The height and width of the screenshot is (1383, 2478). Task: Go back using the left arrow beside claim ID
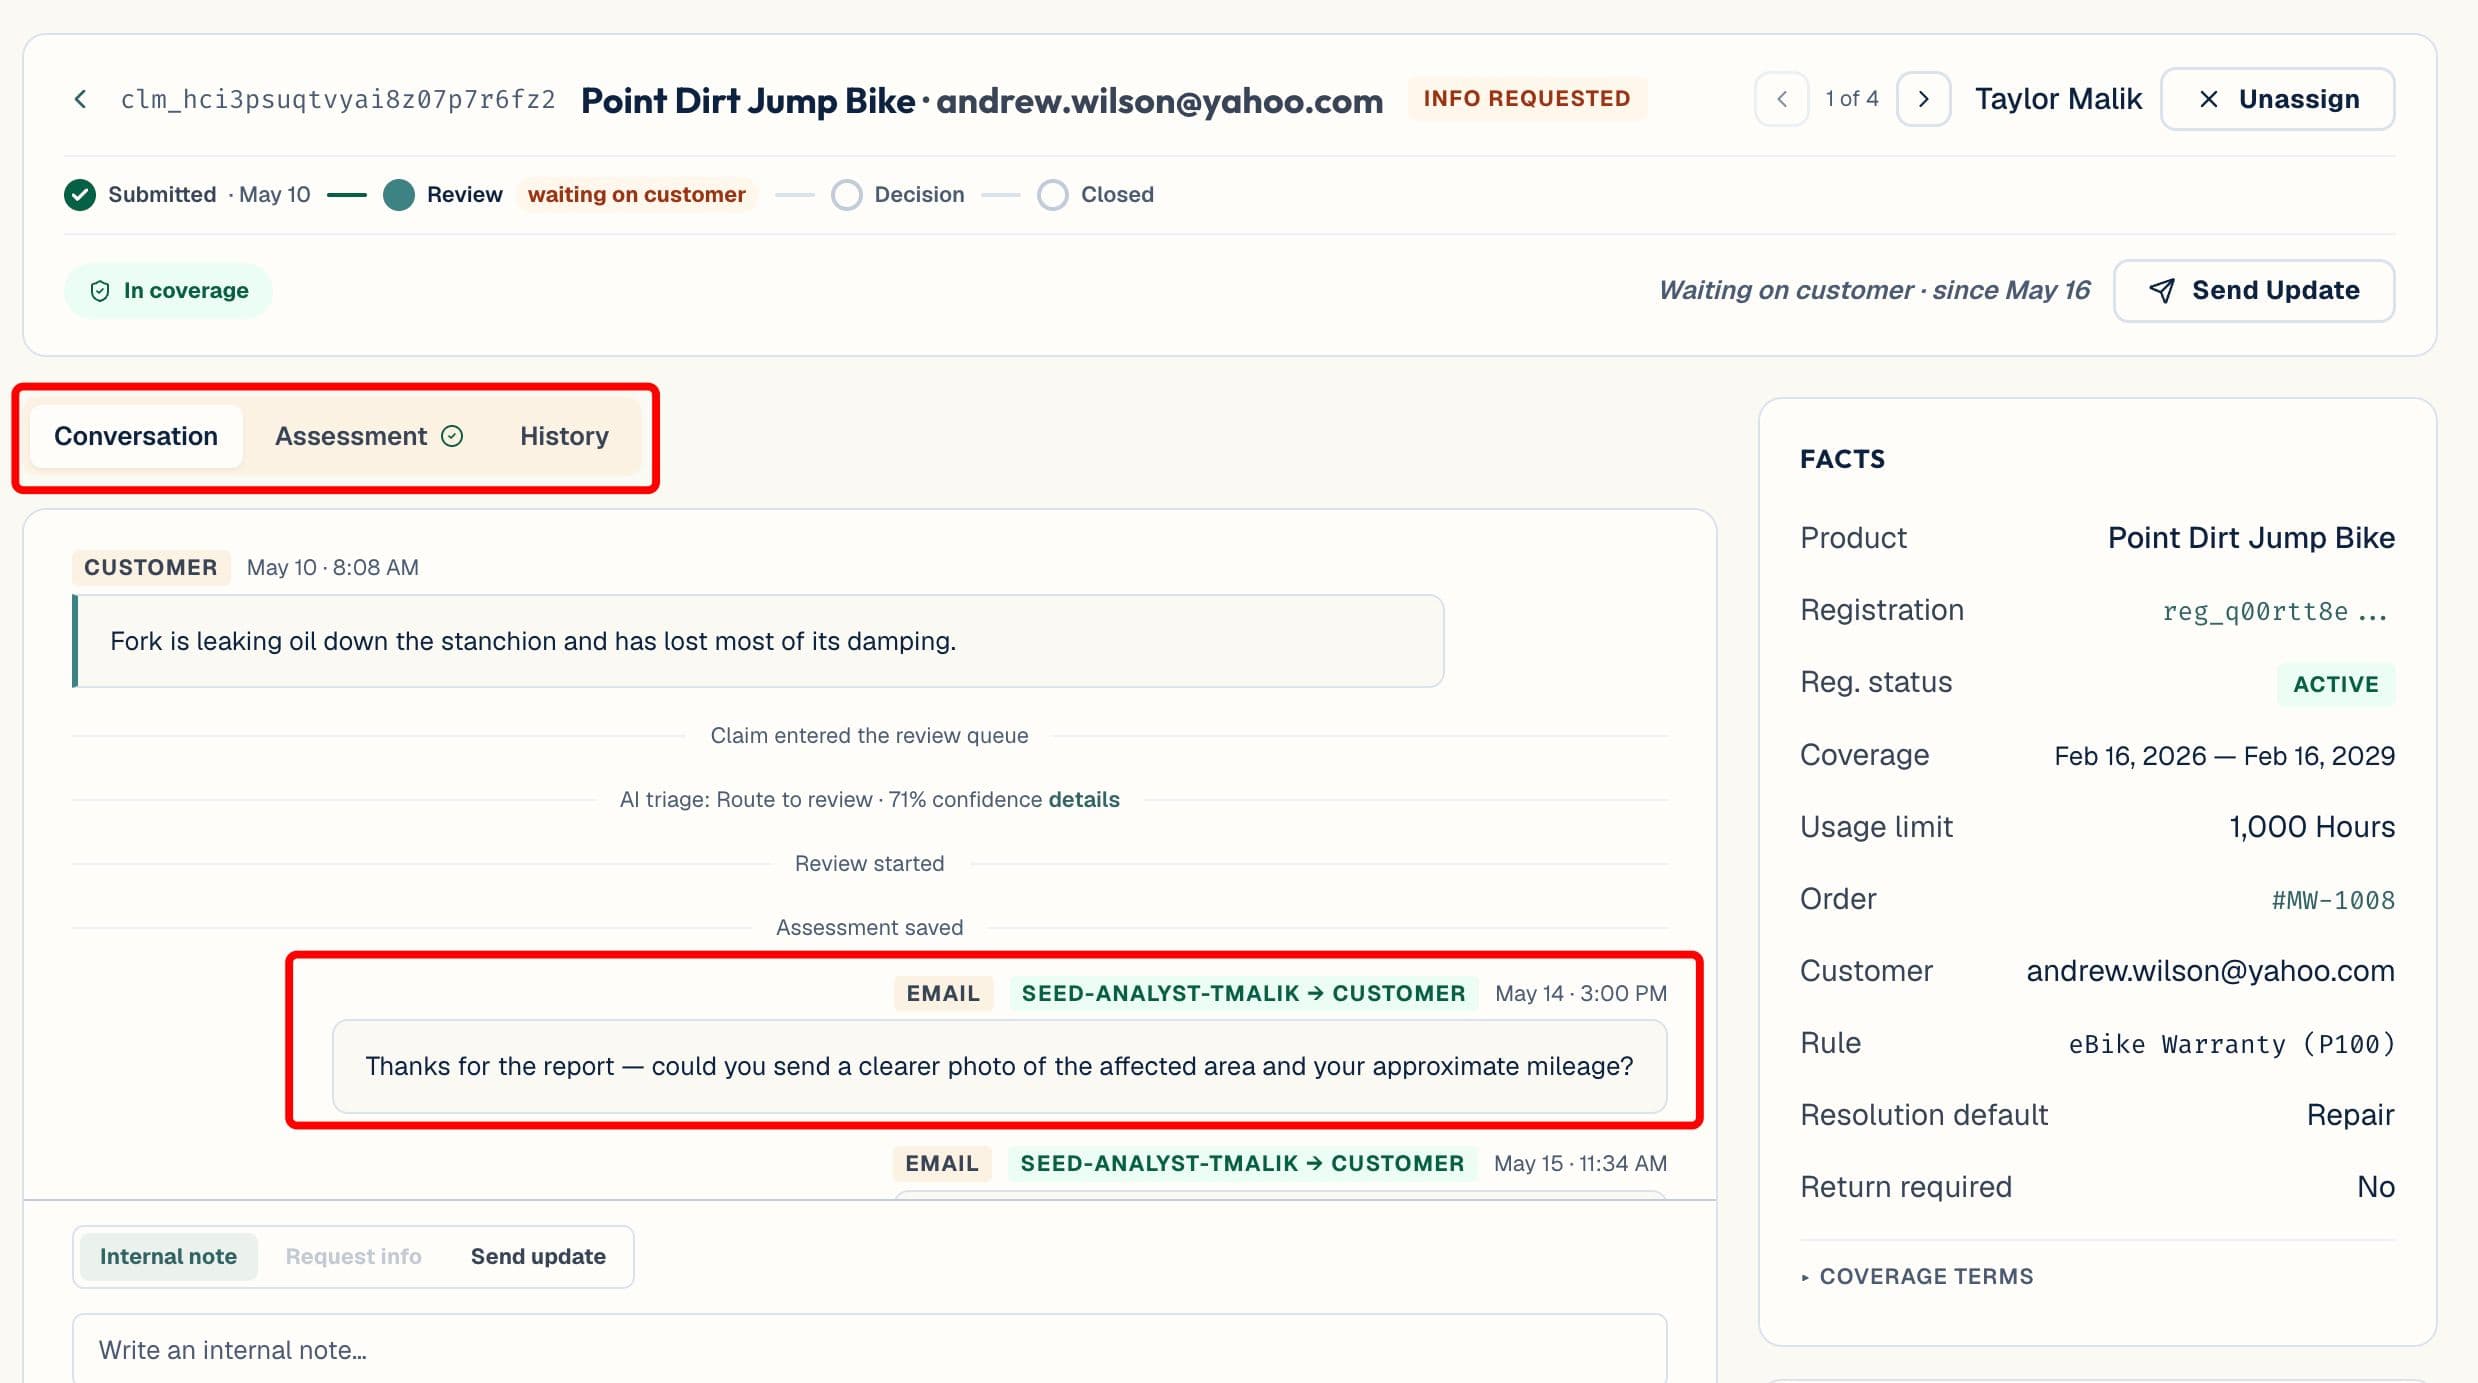(x=81, y=99)
